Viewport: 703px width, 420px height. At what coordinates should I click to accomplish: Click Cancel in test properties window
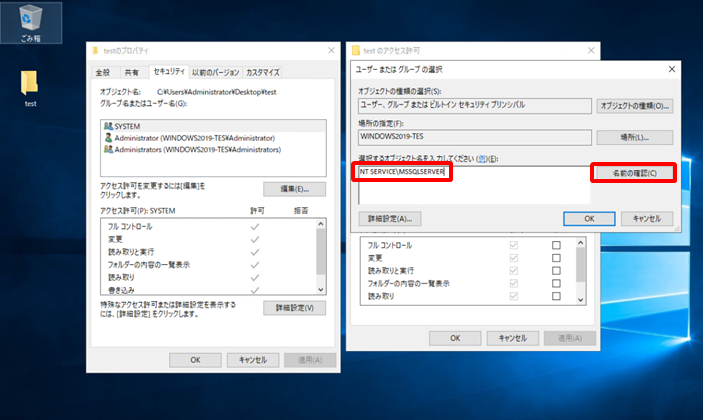pyautogui.click(x=253, y=360)
